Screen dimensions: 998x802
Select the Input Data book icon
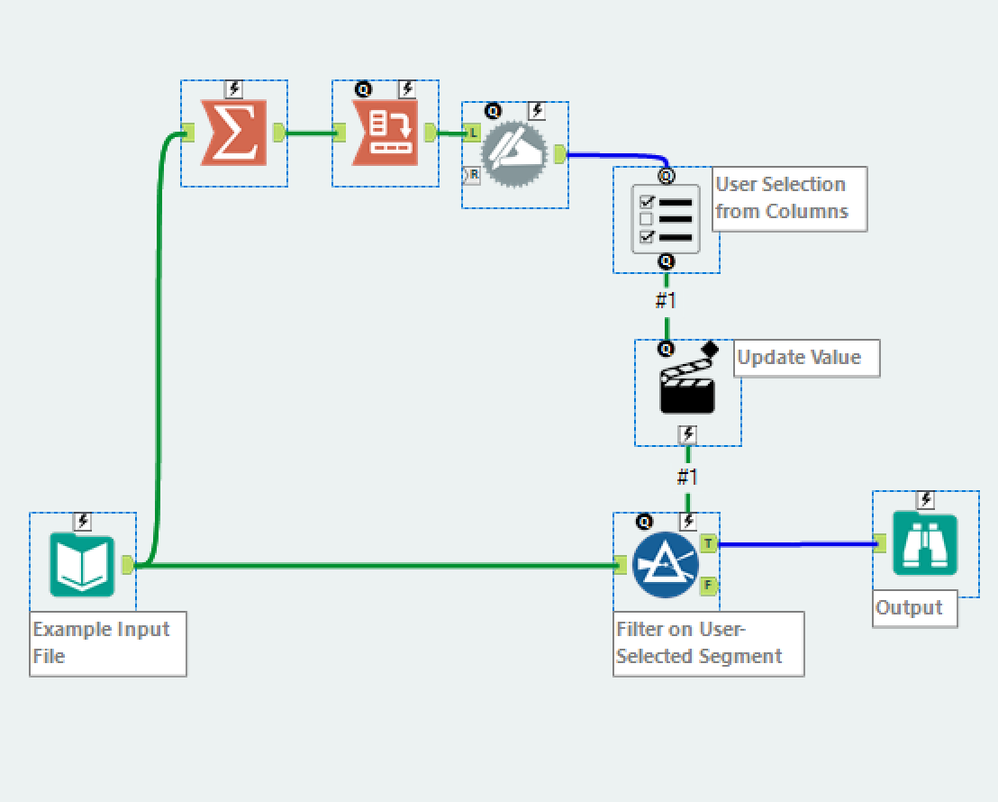click(x=82, y=565)
